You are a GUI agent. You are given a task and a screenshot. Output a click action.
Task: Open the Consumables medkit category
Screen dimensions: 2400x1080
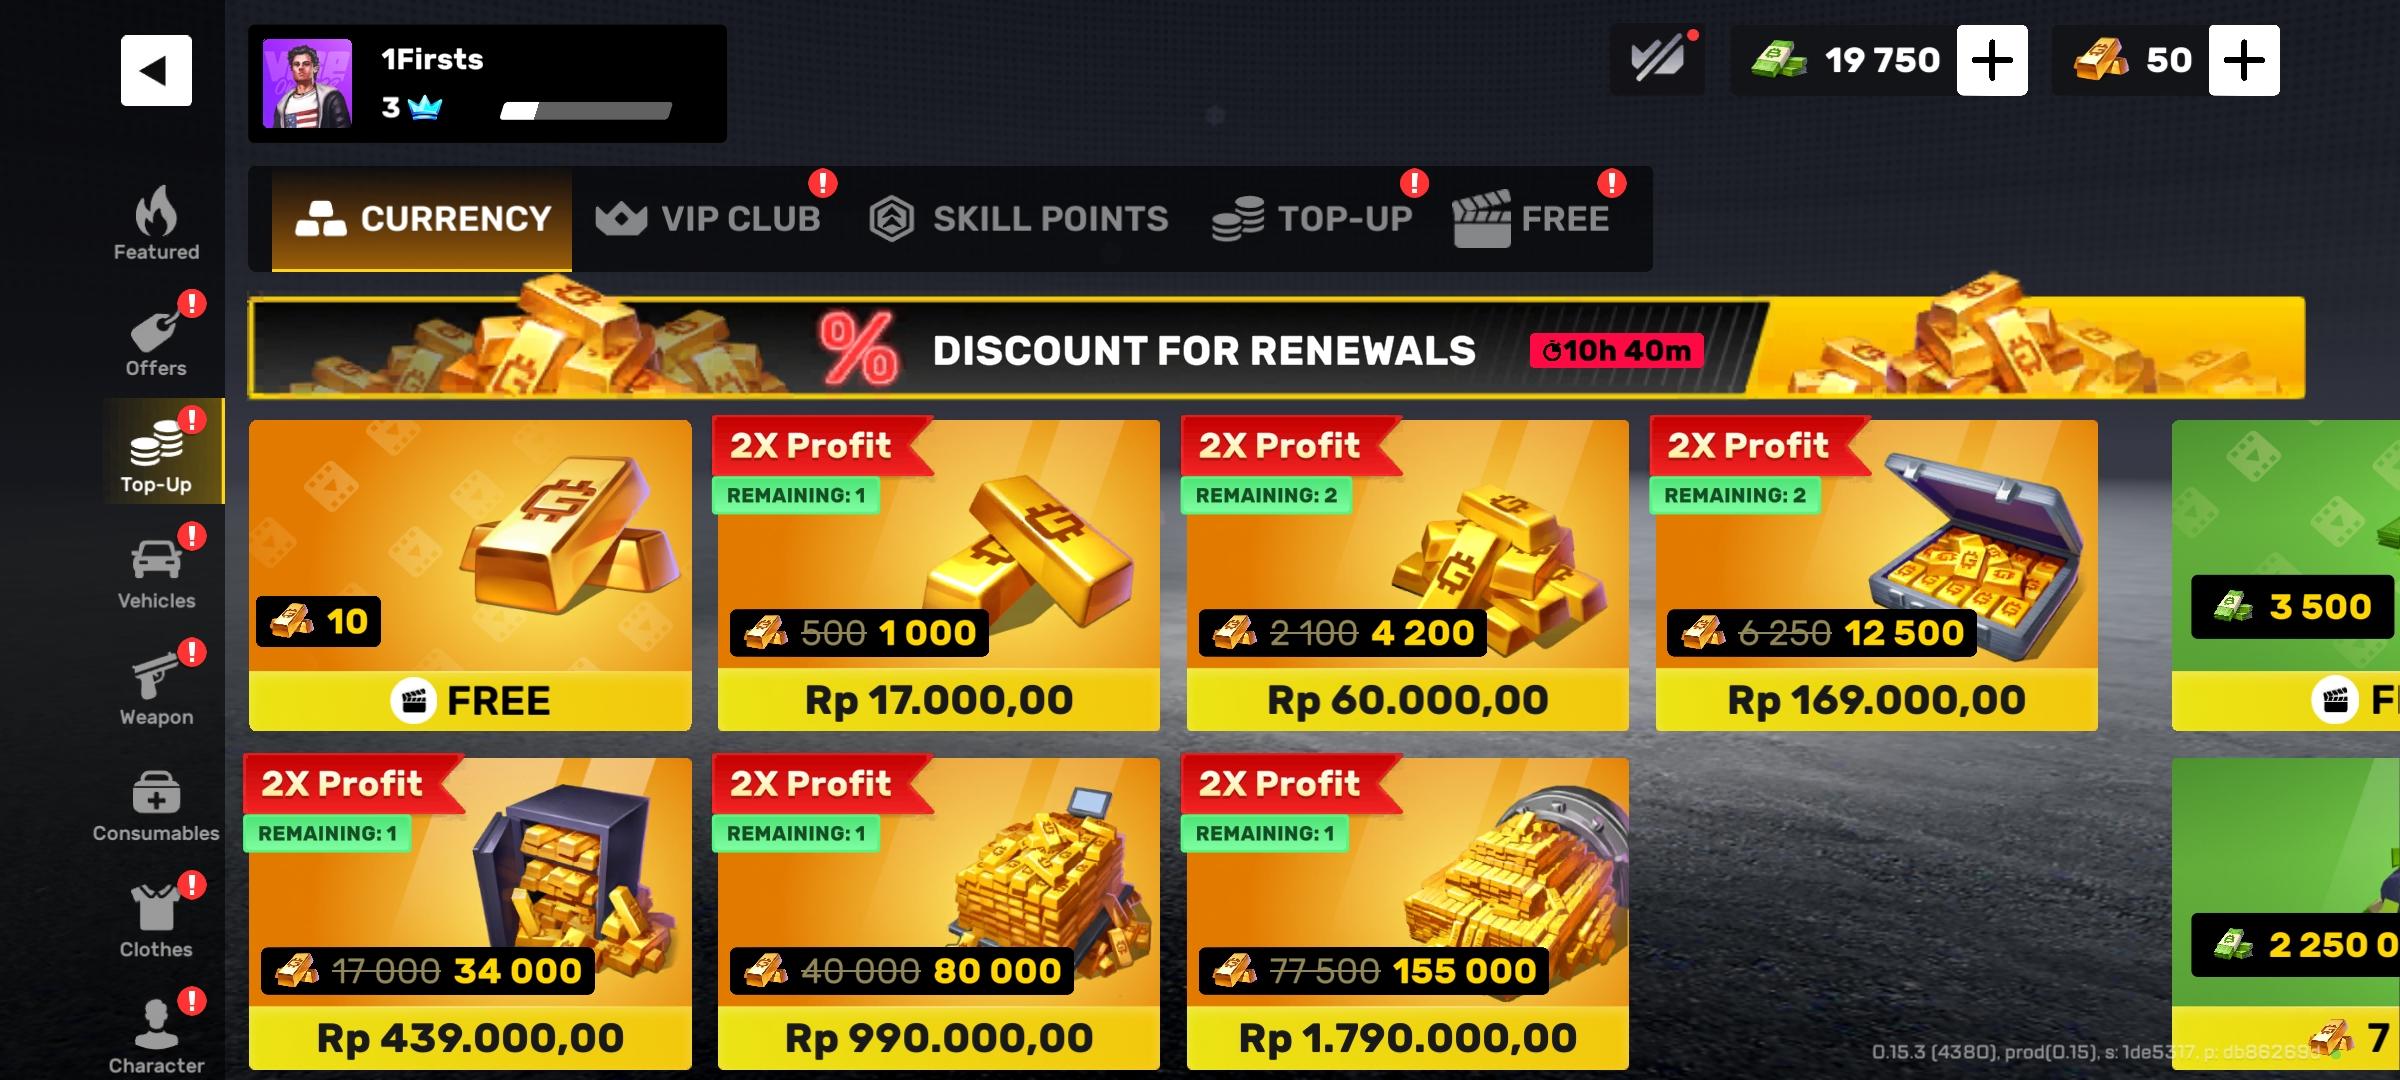156,806
